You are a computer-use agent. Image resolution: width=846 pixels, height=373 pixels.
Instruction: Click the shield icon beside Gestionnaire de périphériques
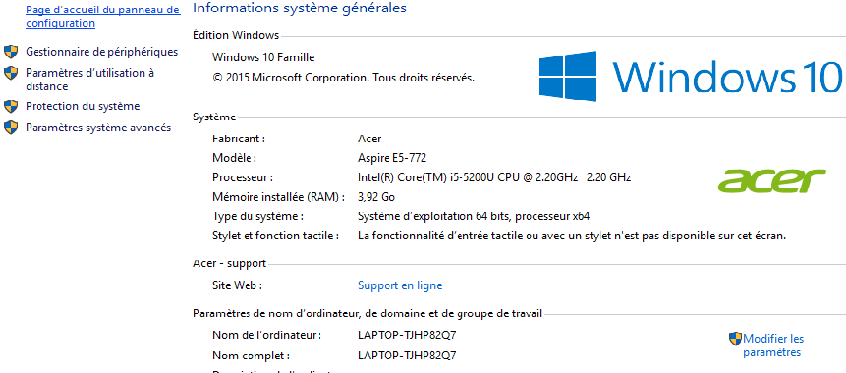pos(11,52)
